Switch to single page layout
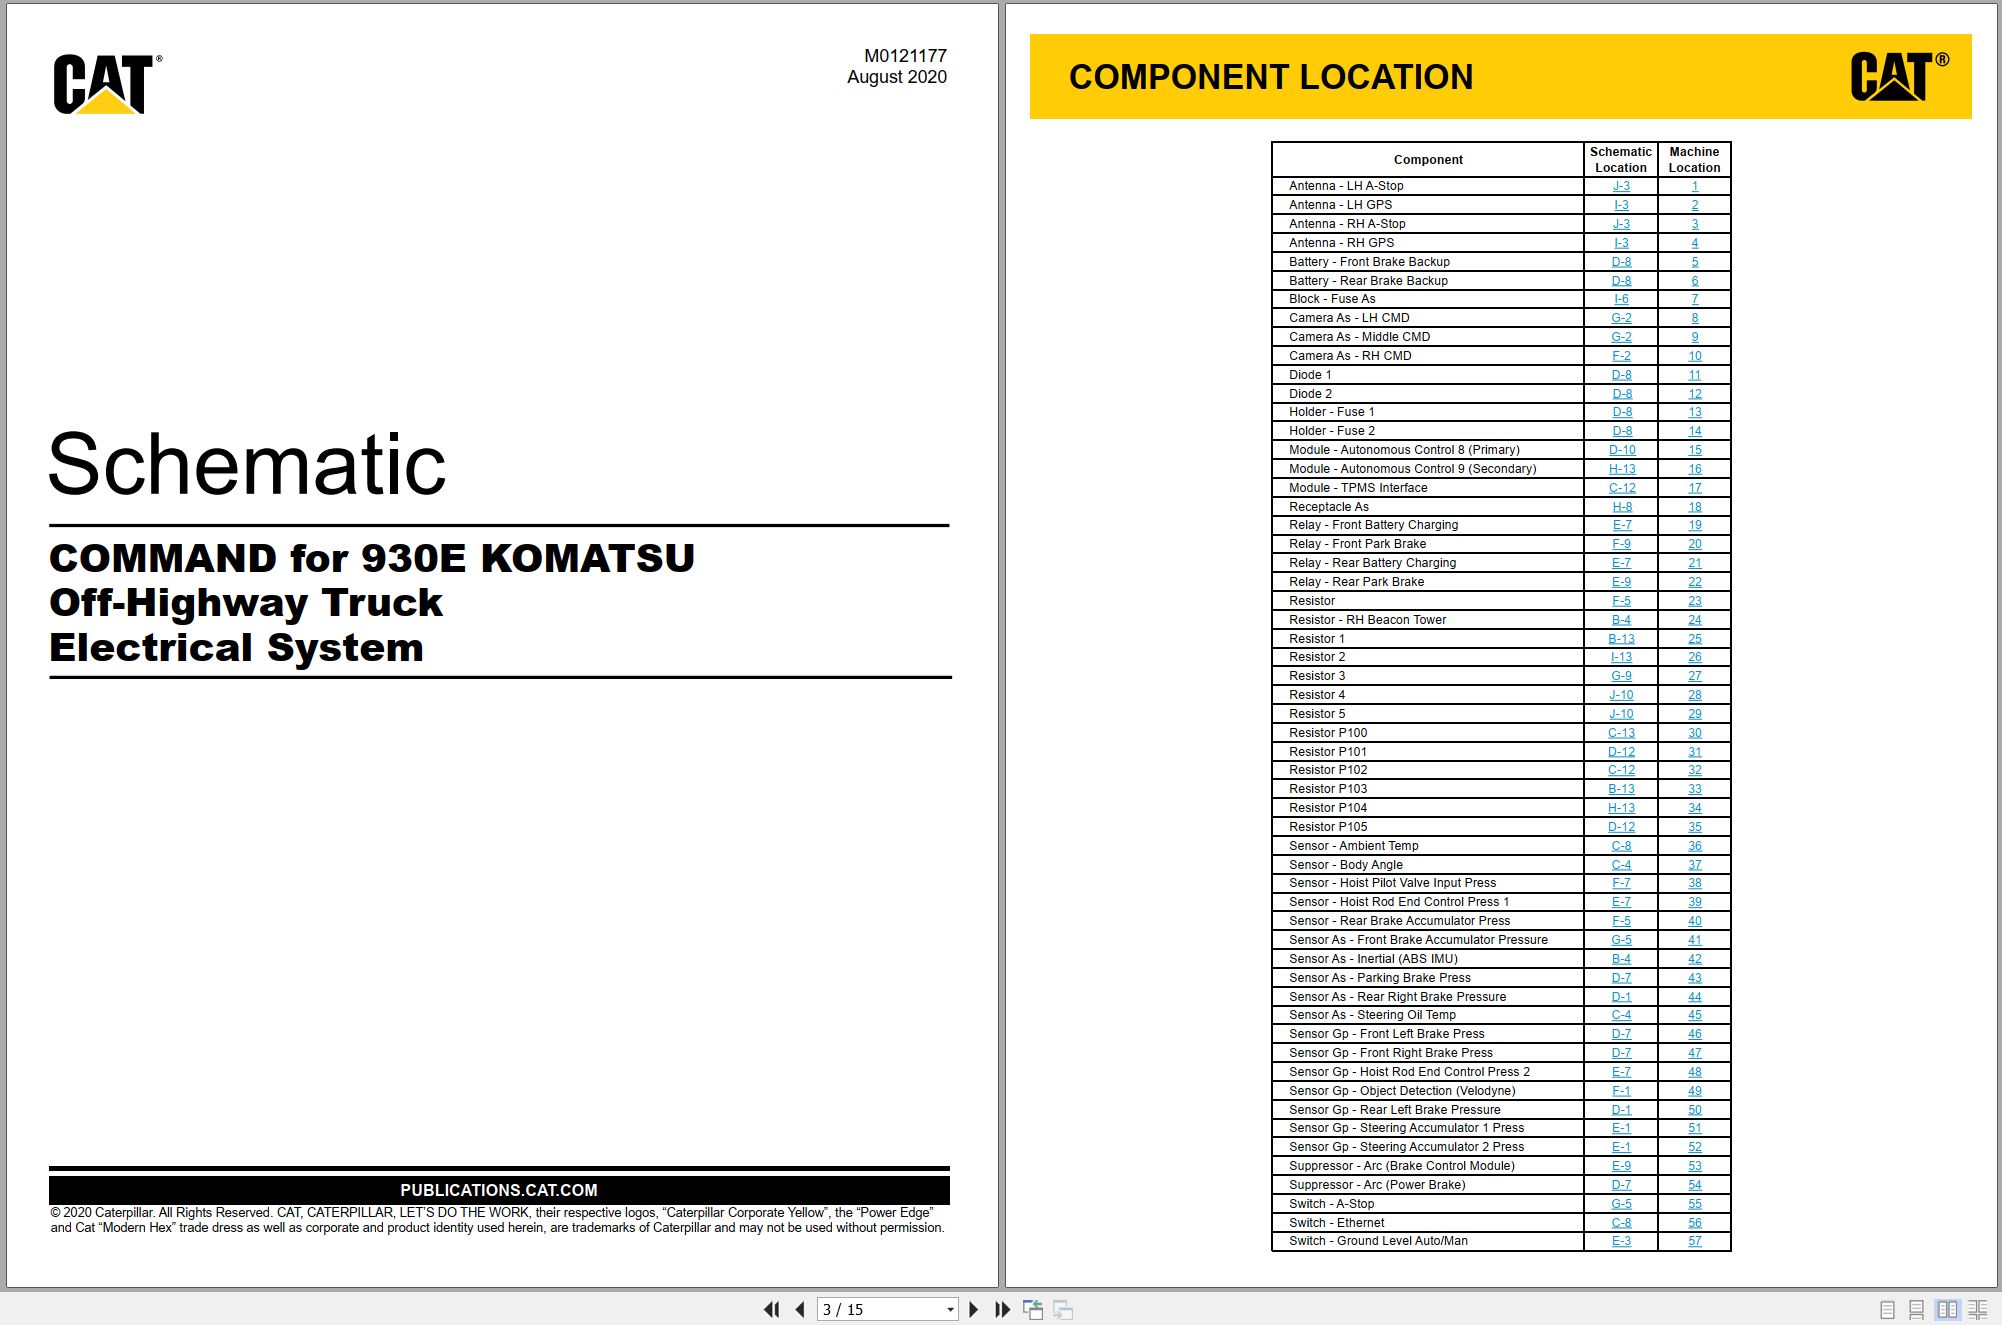 [1887, 1309]
